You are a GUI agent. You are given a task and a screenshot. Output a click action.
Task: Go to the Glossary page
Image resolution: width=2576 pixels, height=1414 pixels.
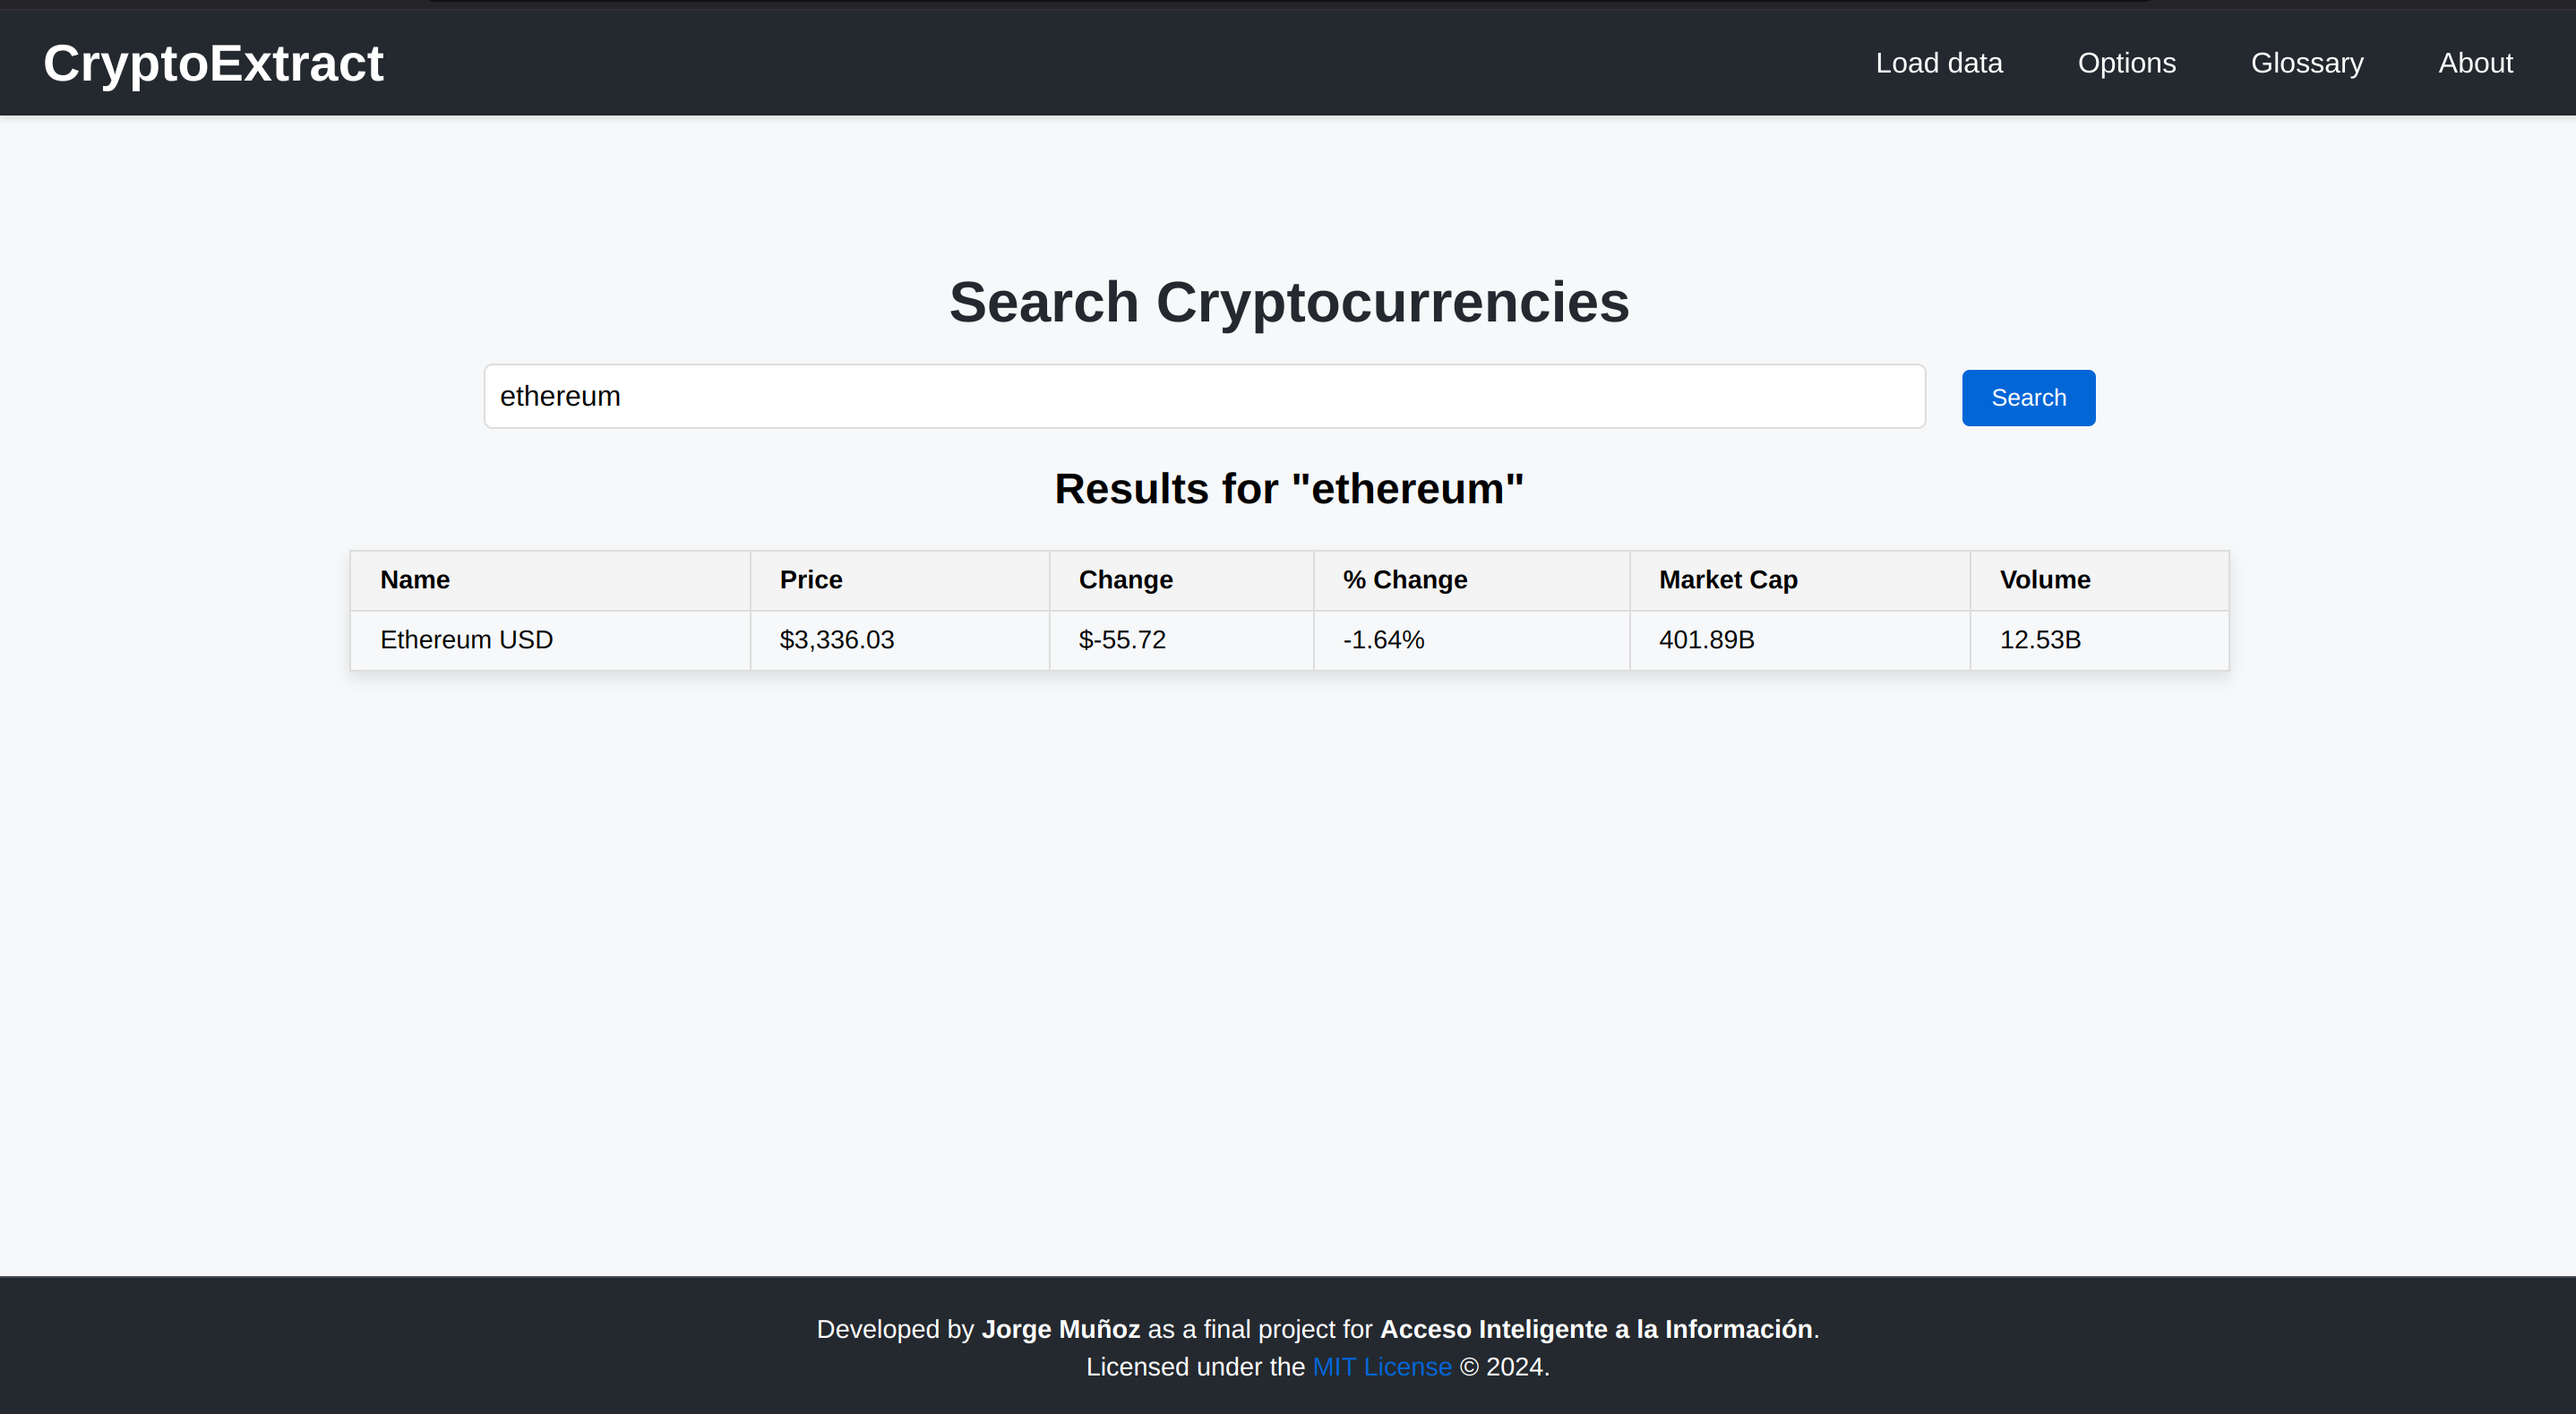click(2306, 63)
